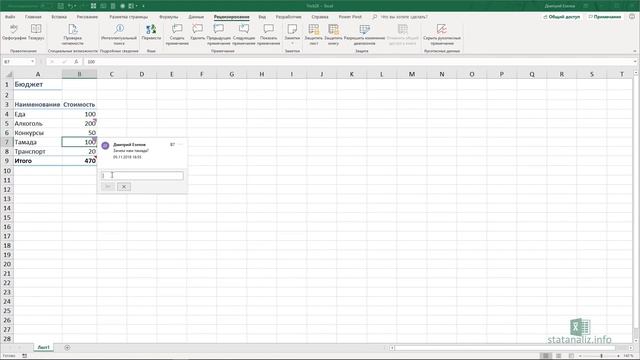Click Undo in quick access toolbar
Image resolution: width=640 pixels, height=360 pixels.
point(70,6)
